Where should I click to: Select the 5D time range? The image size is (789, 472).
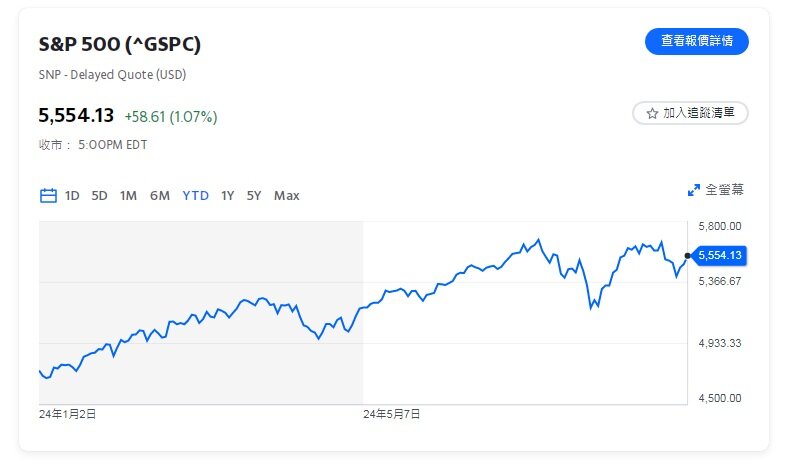[99, 196]
